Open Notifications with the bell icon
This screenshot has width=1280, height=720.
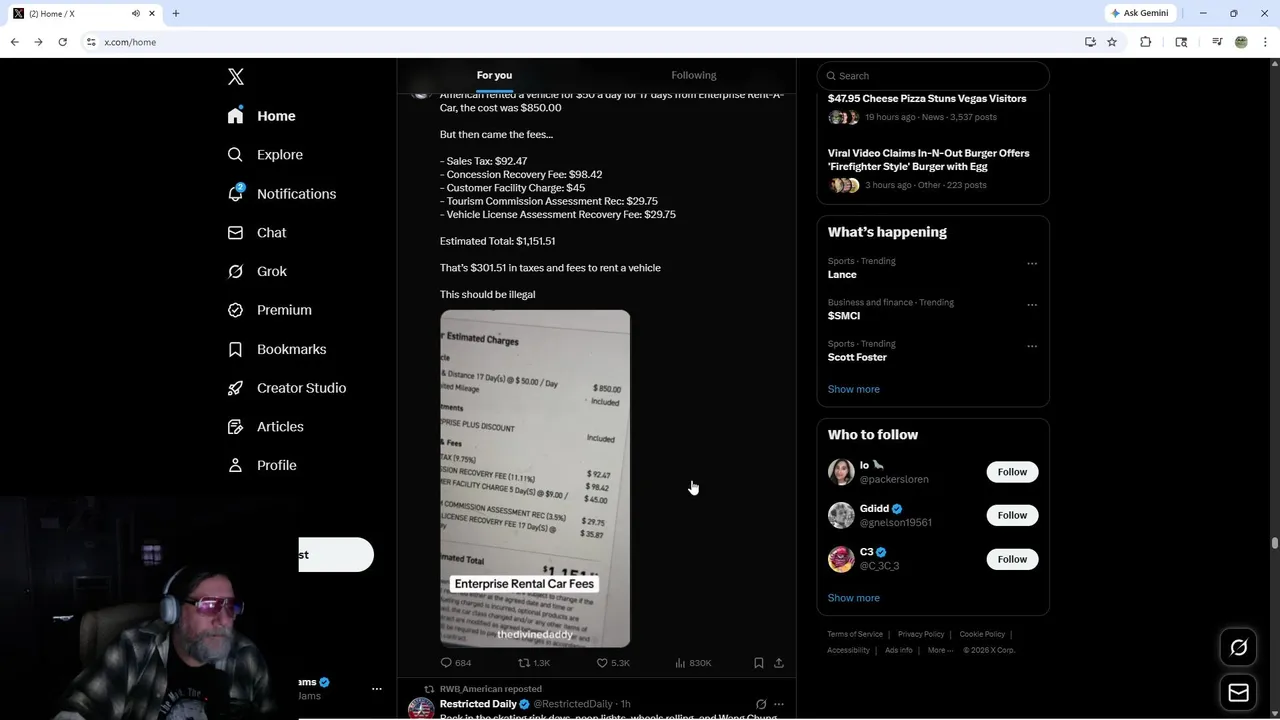coord(282,194)
